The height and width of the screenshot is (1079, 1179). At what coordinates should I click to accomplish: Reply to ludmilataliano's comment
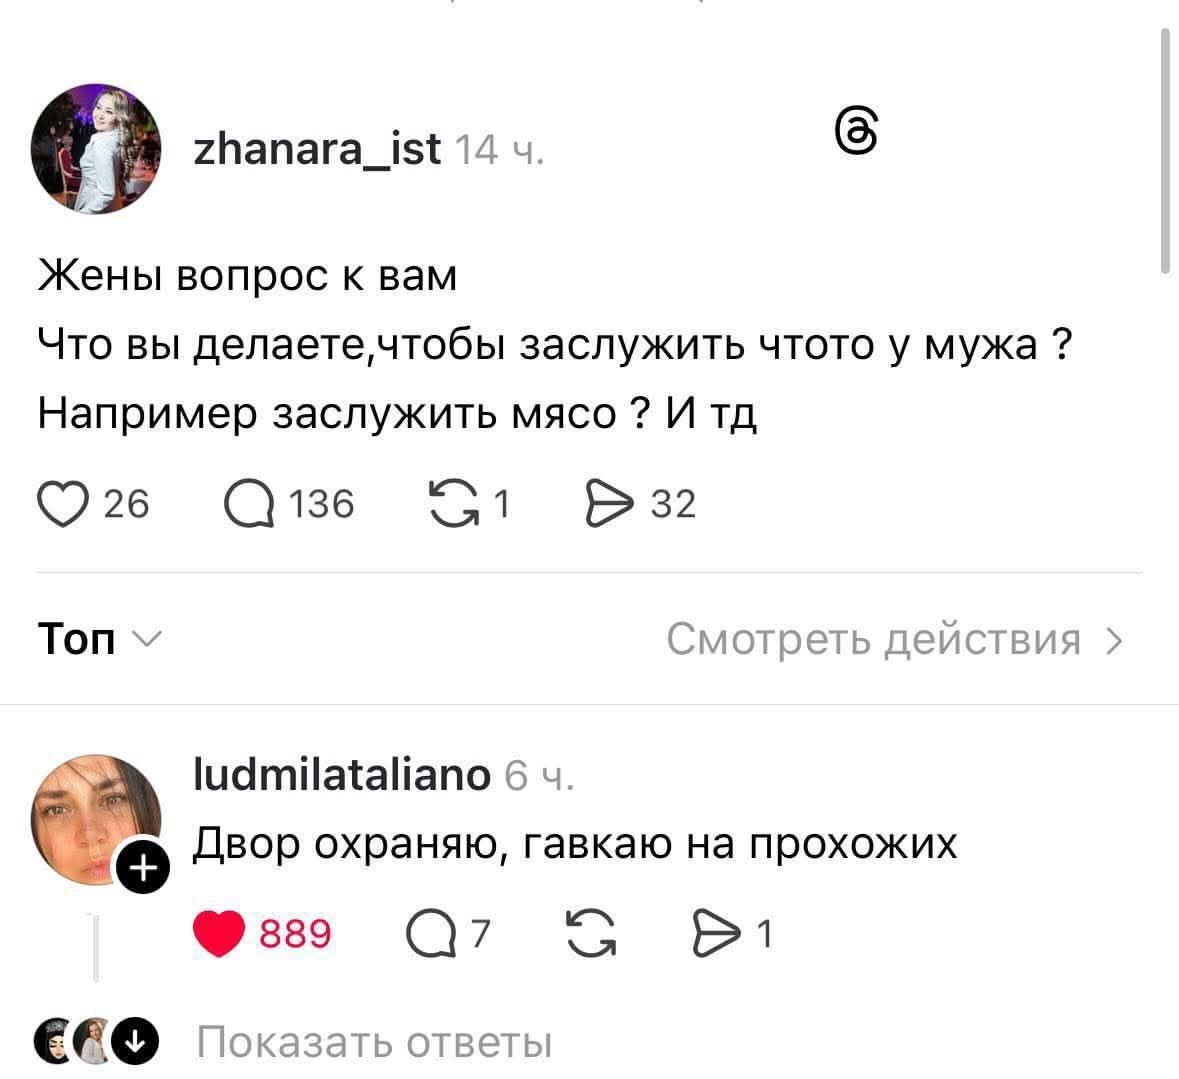tap(426, 934)
